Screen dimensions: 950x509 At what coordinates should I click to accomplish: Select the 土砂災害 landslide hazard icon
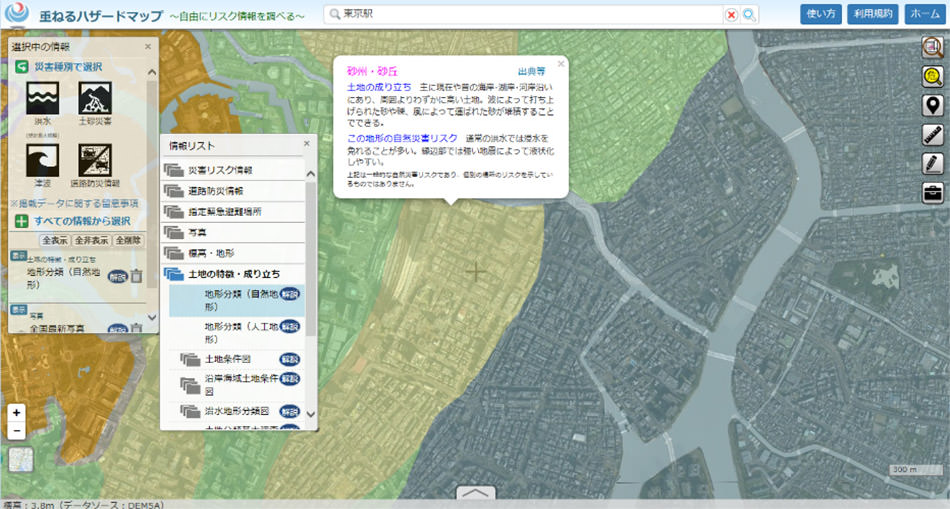pyautogui.click(x=95, y=98)
